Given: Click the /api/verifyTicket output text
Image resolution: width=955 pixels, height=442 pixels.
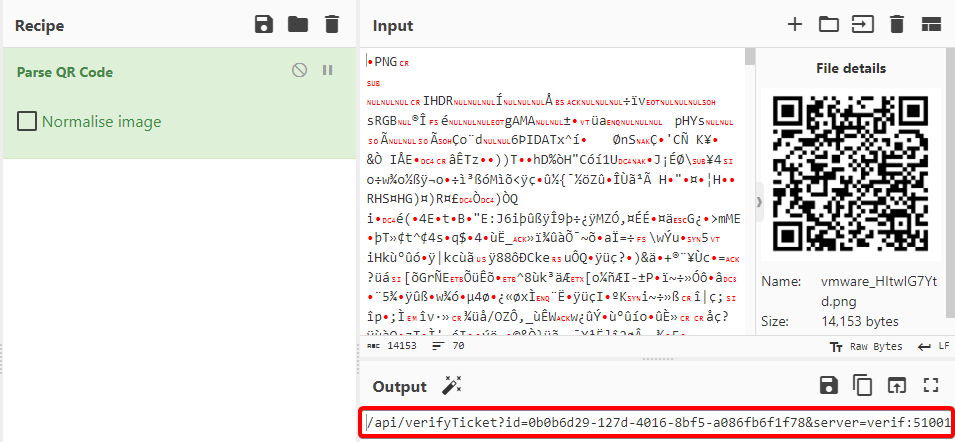Looking at the screenshot, I should [x=658, y=421].
